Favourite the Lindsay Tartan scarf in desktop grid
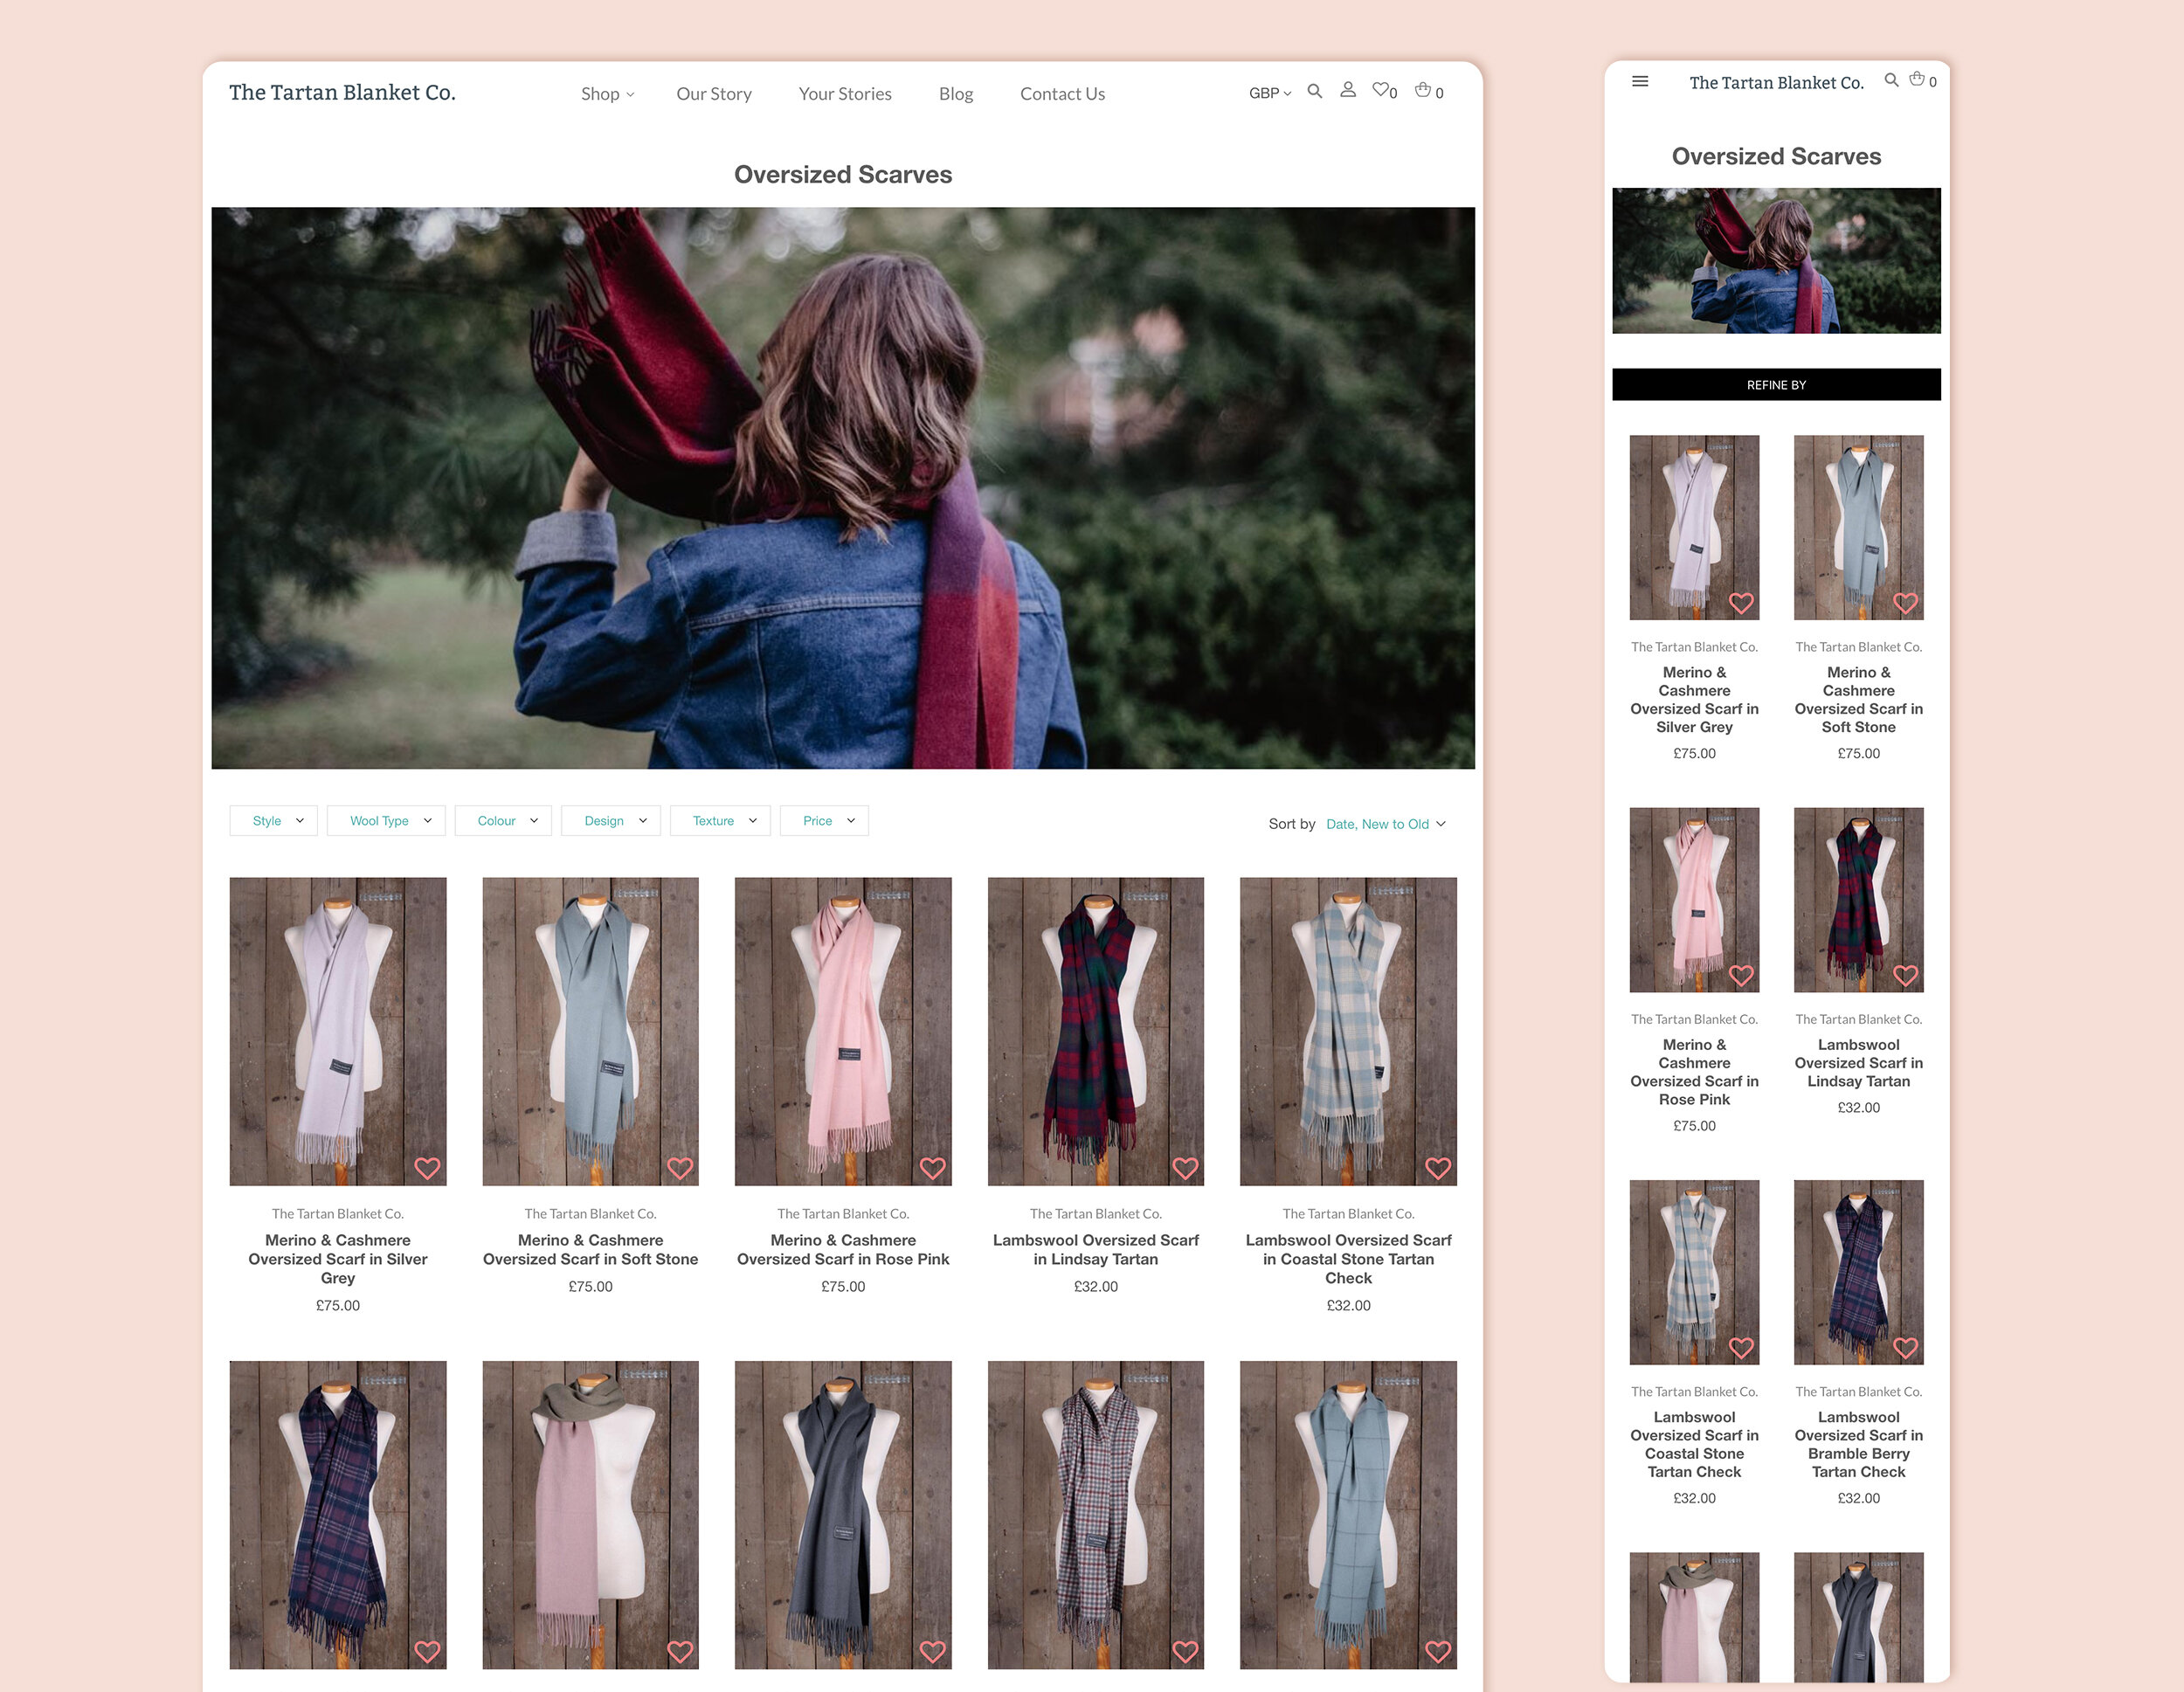Viewport: 2184px width, 1692px height. 1185,1168
